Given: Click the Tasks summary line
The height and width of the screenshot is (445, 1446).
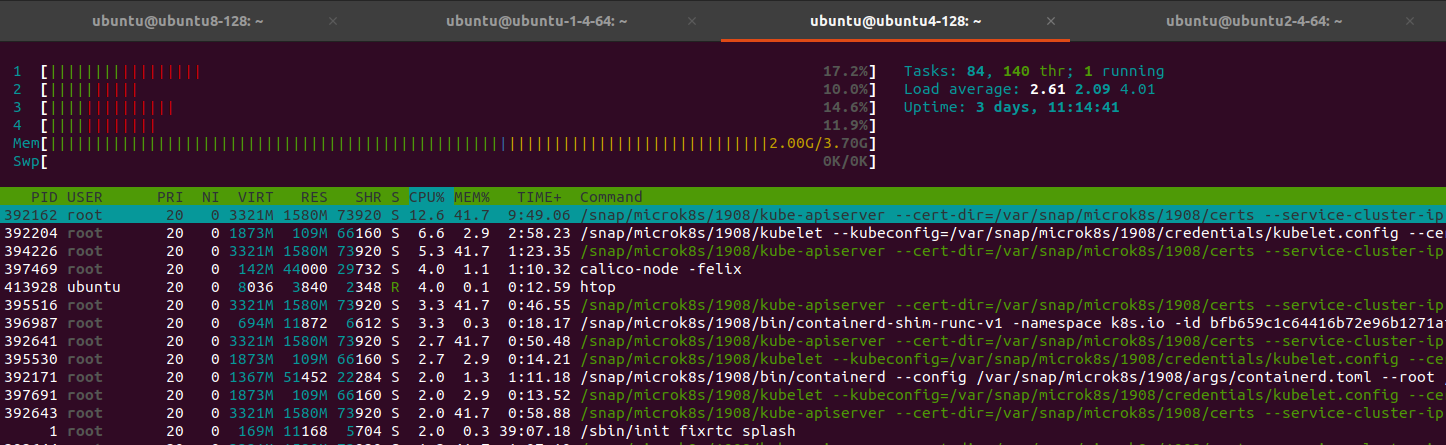Looking at the screenshot, I should pos(1033,72).
